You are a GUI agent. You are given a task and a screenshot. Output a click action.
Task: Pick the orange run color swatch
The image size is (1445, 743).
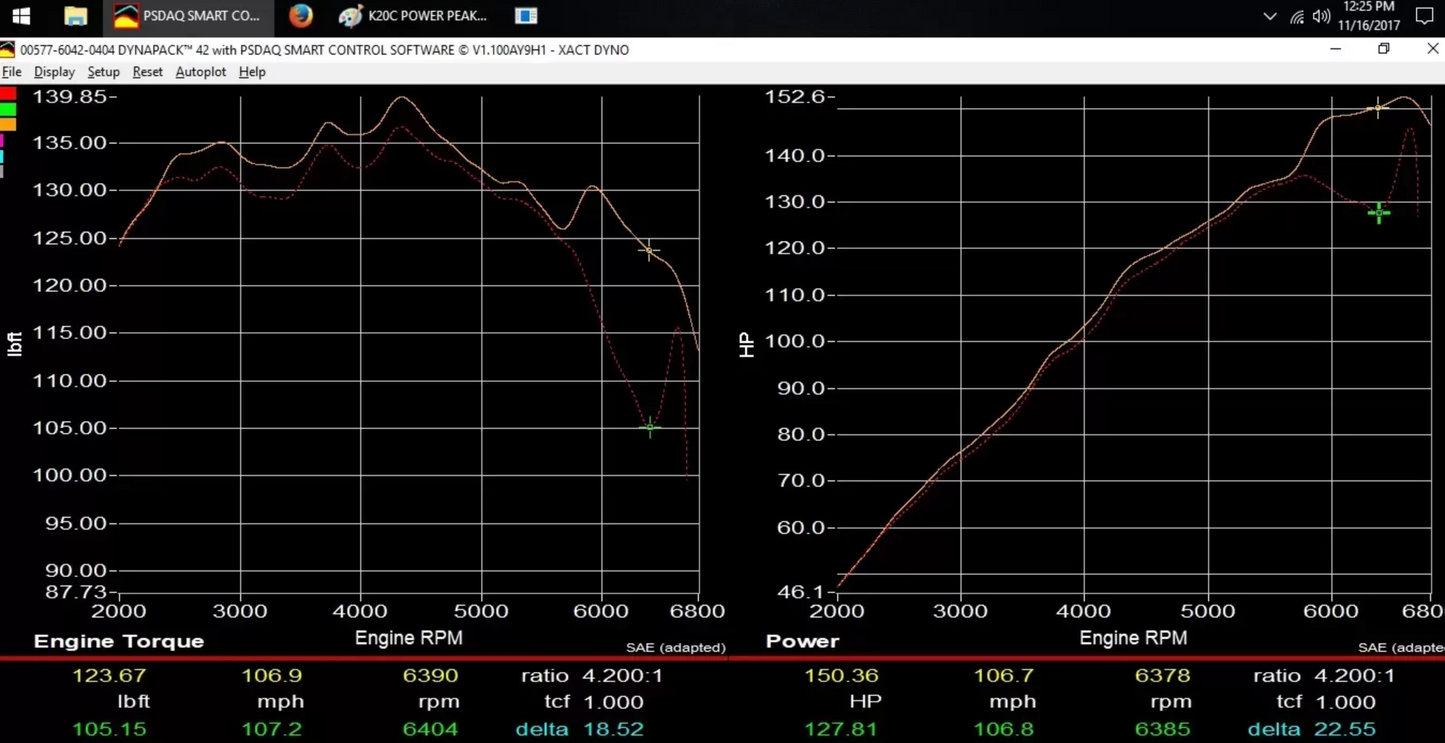tap(8, 124)
